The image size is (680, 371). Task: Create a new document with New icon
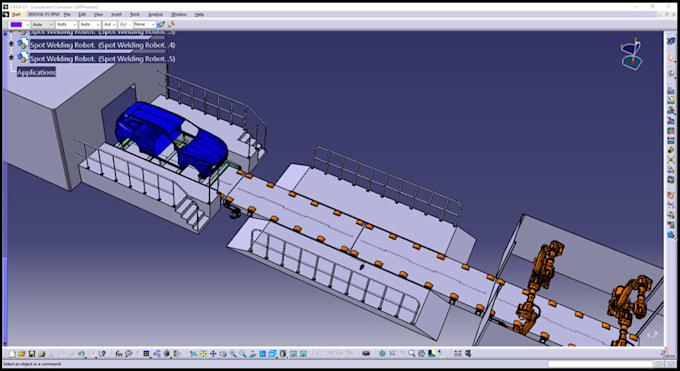pos(12,354)
